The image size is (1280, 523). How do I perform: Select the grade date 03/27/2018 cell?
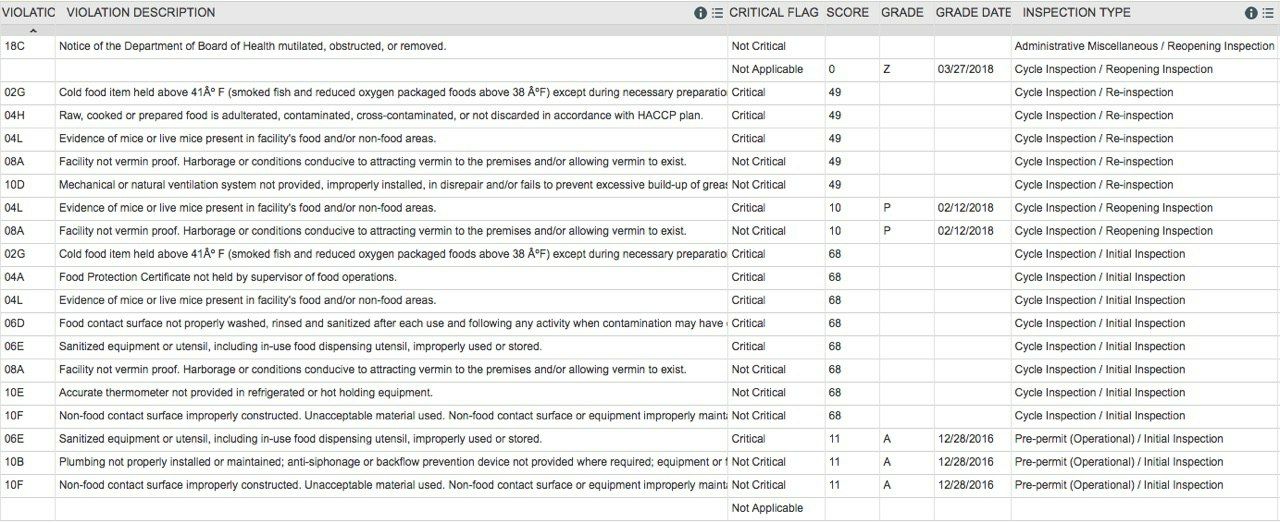pyautogui.click(x=966, y=69)
